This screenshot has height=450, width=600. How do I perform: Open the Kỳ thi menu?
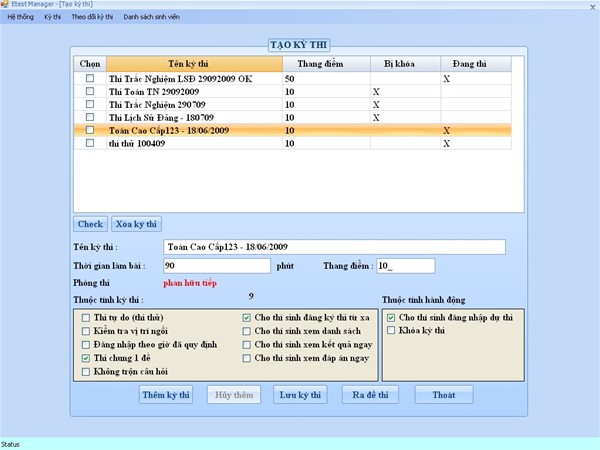point(52,18)
